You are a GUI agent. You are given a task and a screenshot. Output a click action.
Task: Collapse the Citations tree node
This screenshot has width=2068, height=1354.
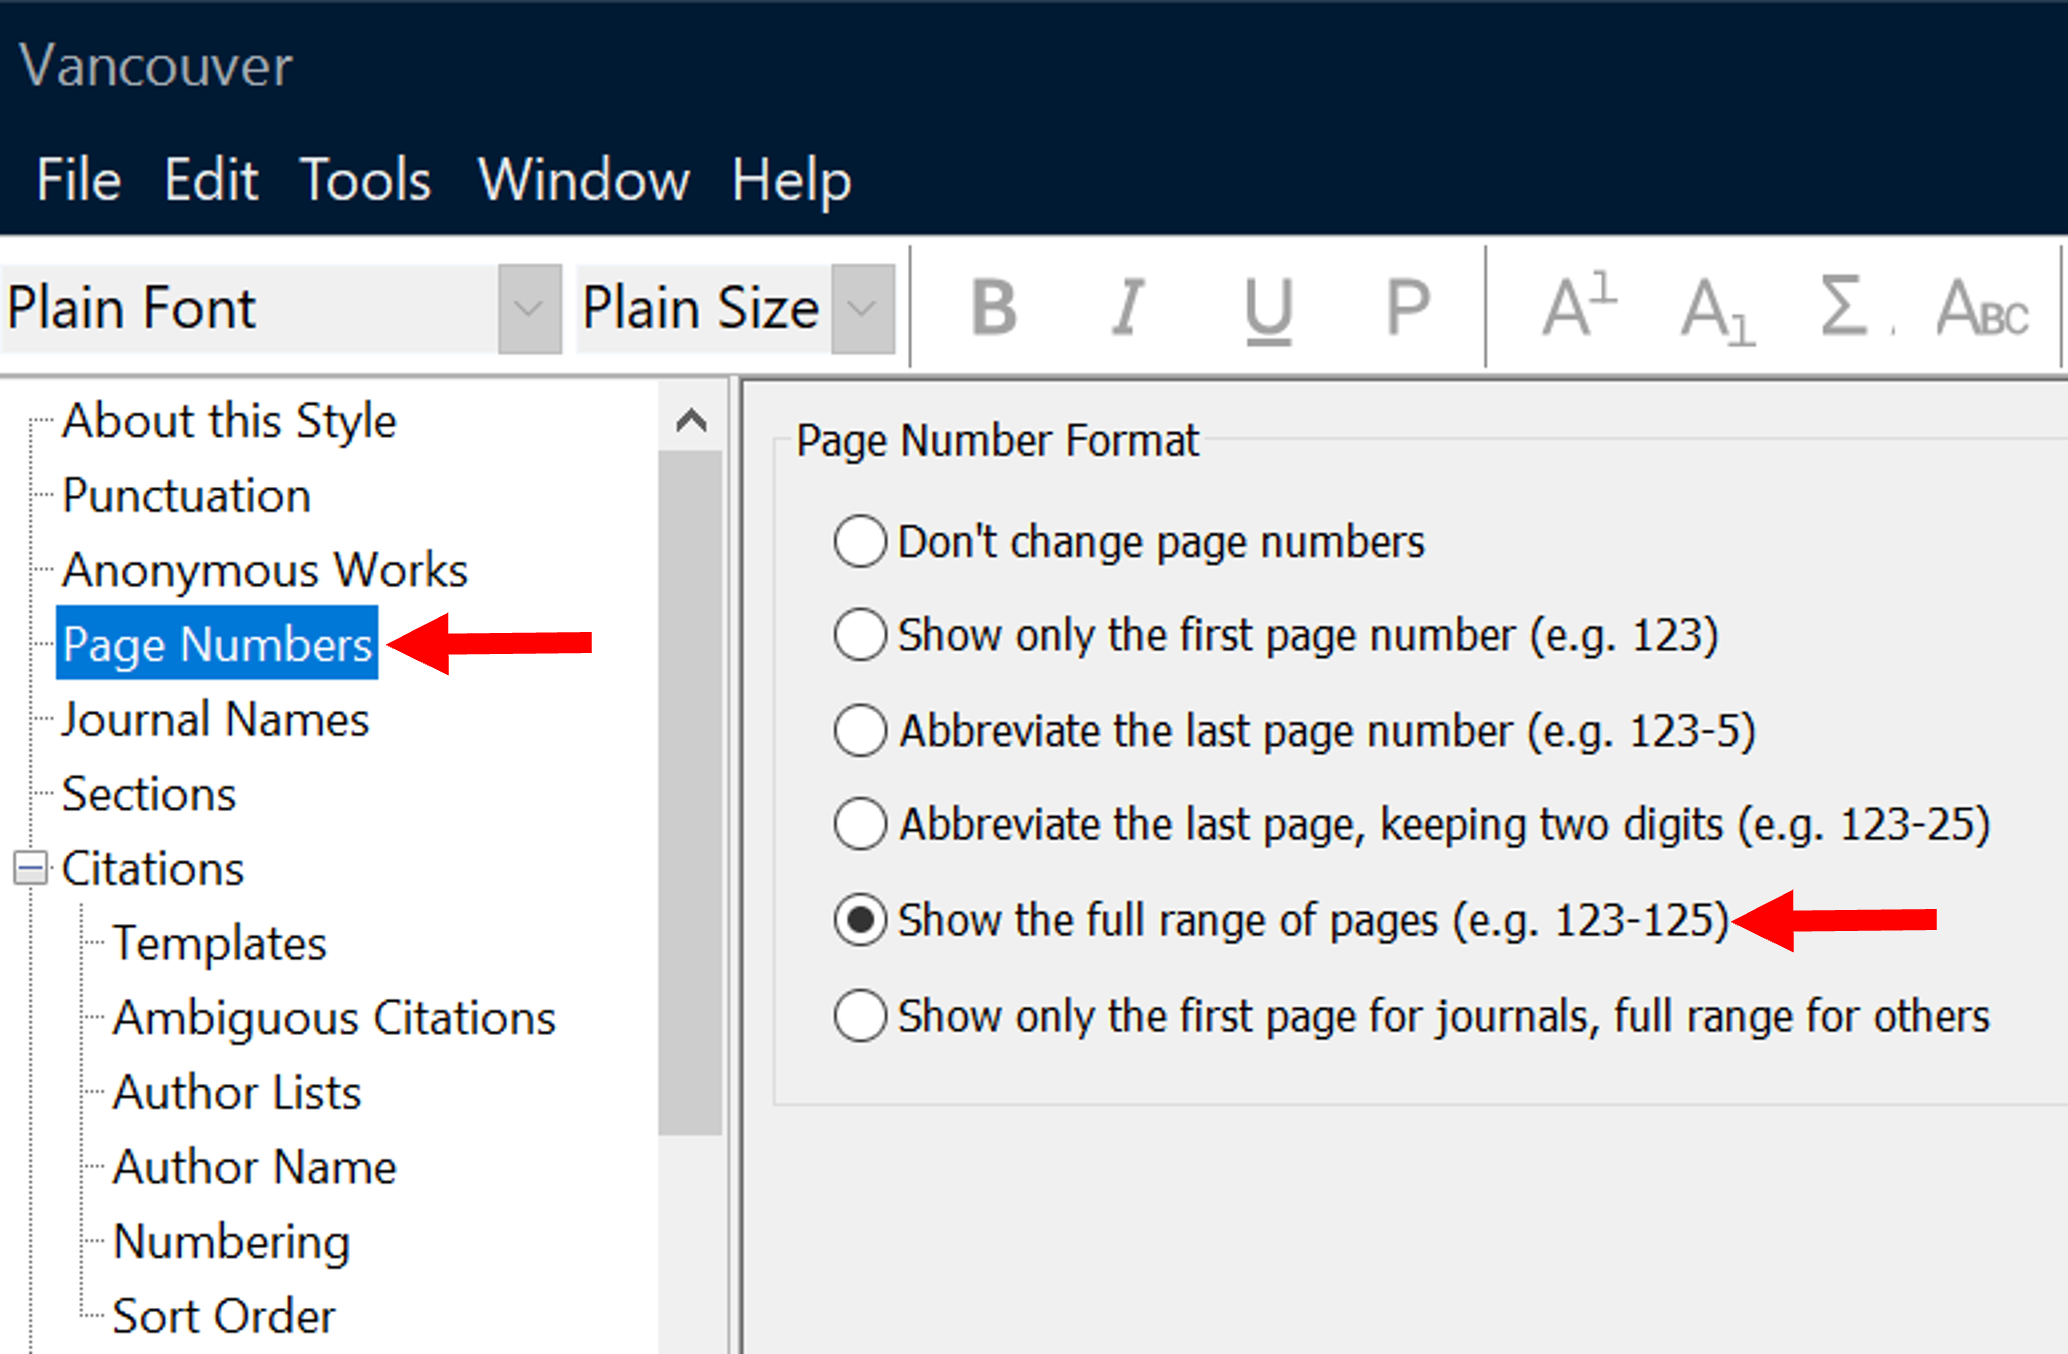(x=31, y=868)
